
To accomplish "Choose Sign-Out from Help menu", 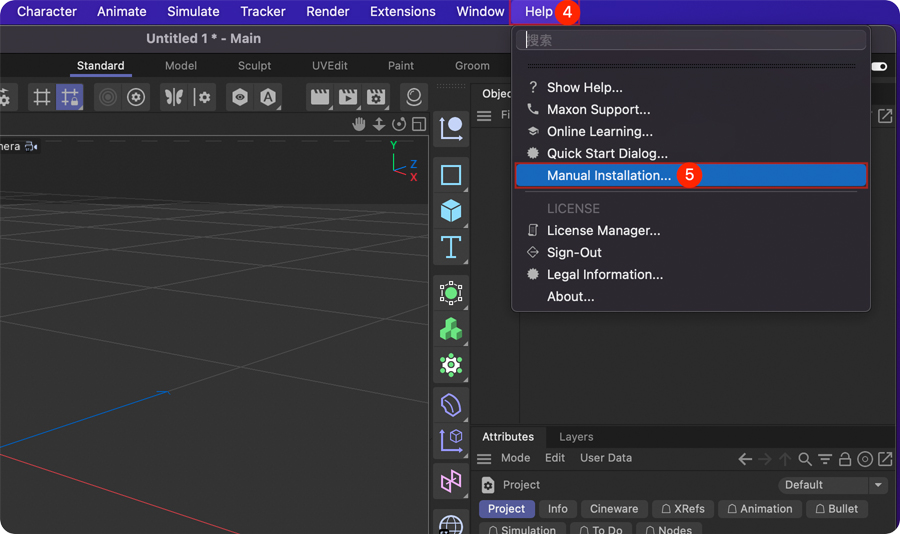I will (x=690, y=252).
